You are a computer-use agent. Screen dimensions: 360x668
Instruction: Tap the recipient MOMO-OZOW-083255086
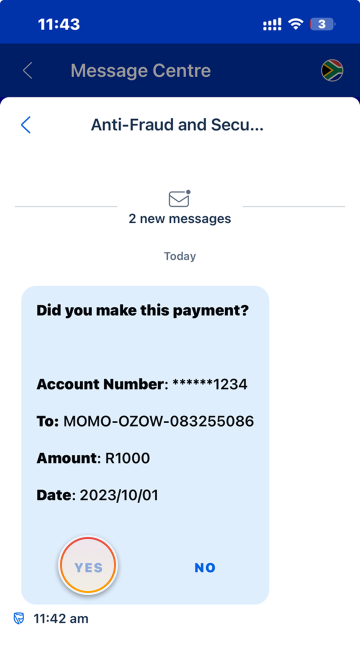(x=158, y=421)
